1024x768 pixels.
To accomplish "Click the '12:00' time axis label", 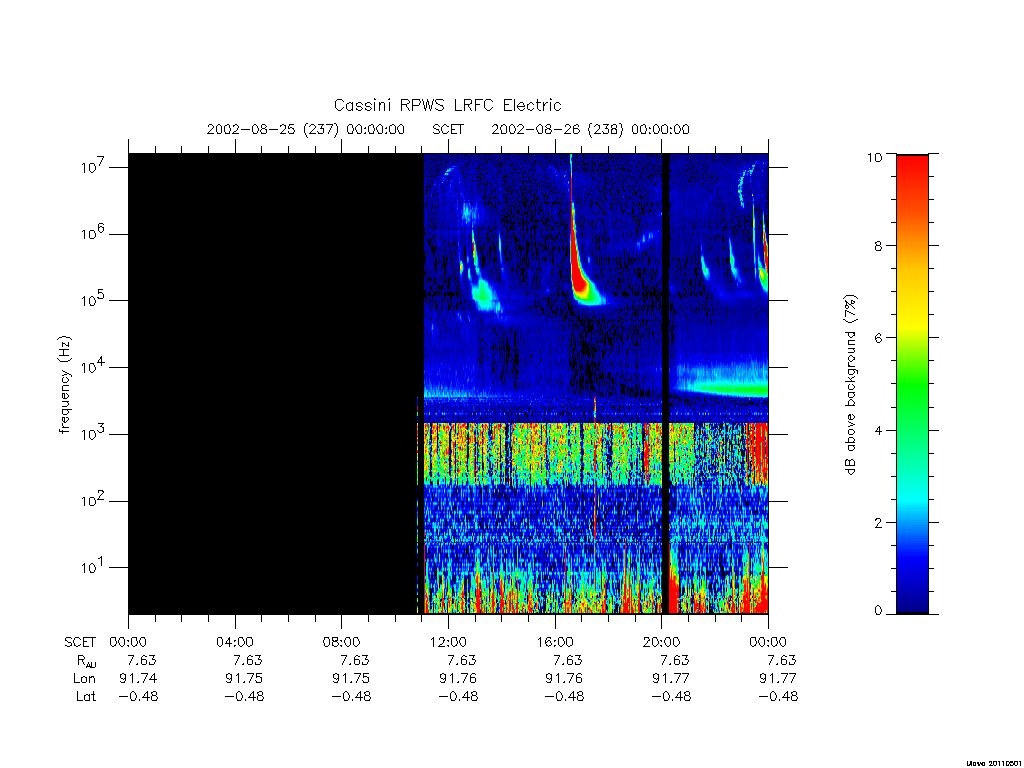I will [448, 642].
